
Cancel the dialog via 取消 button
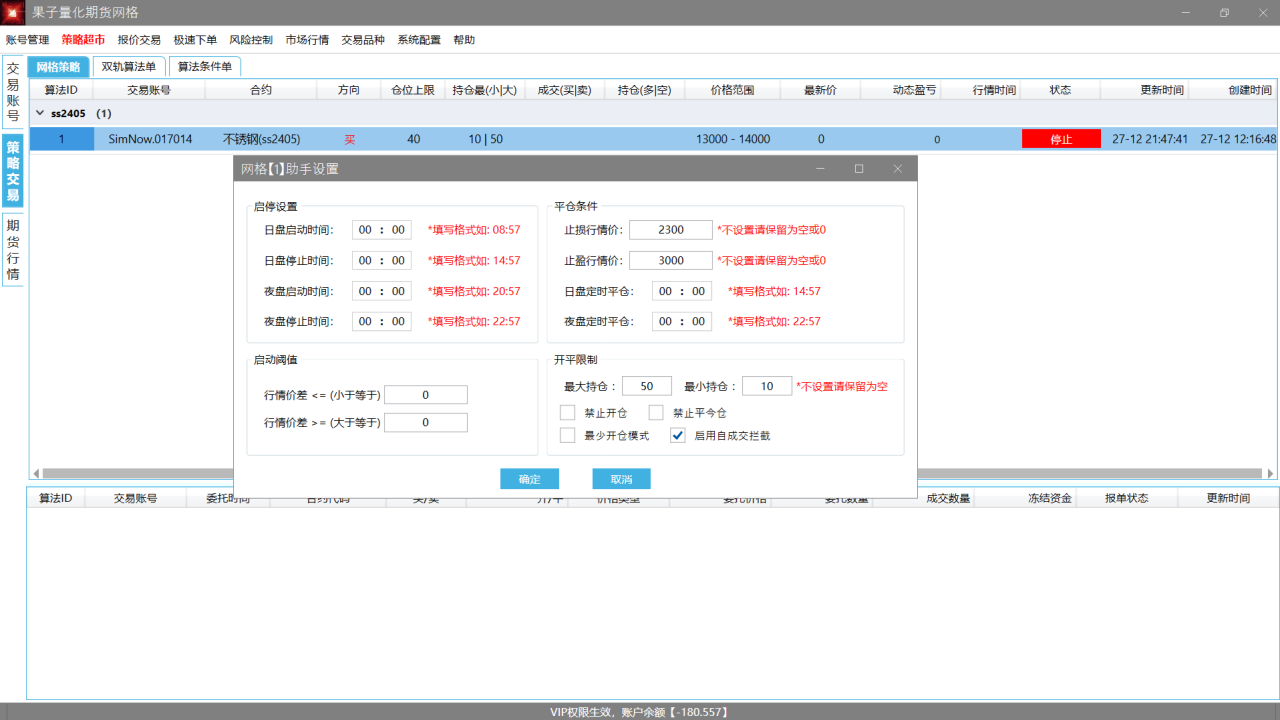(621, 478)
